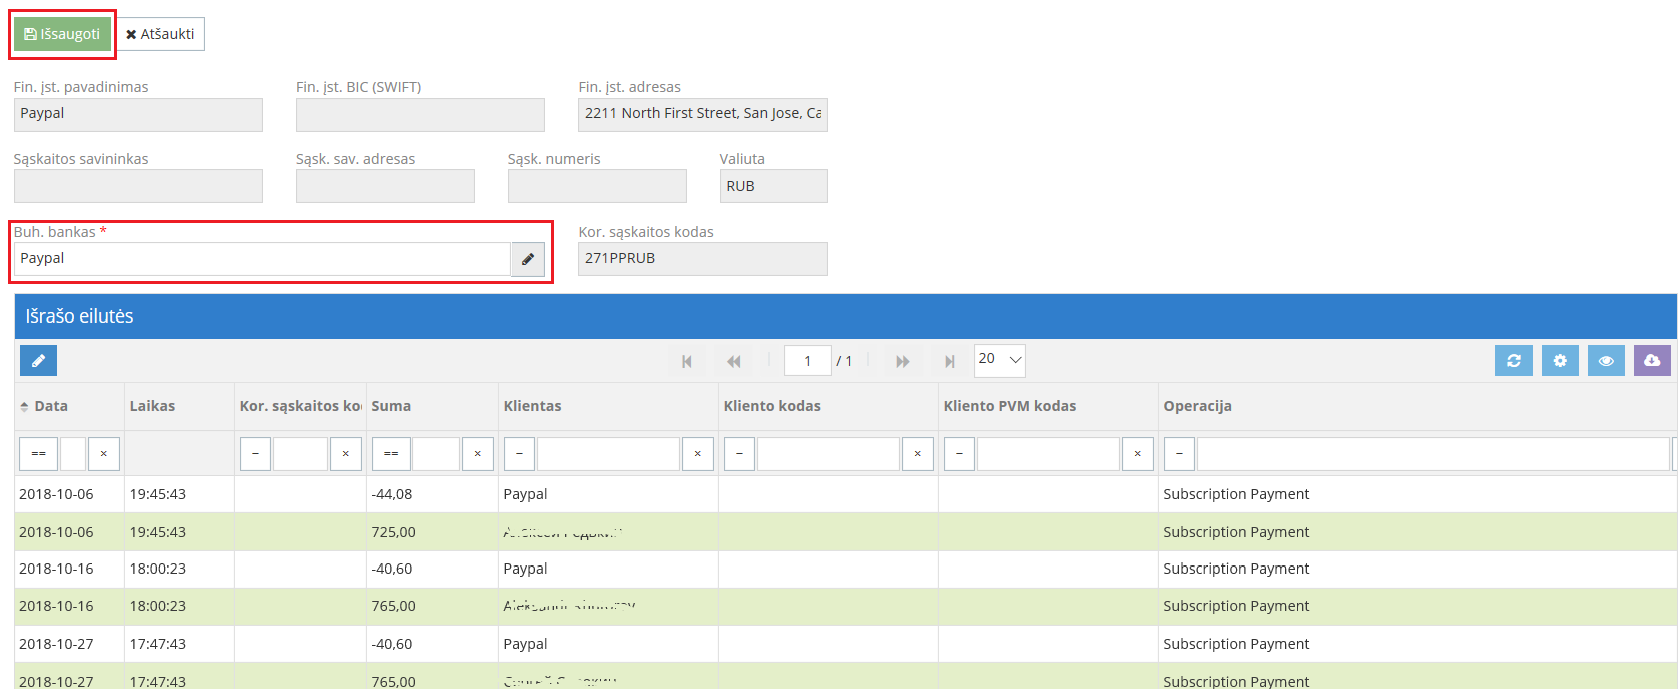Open table settings gear icon
Screen dimensions: 1679x689
pyautogui.click(x=1559, y=361)
